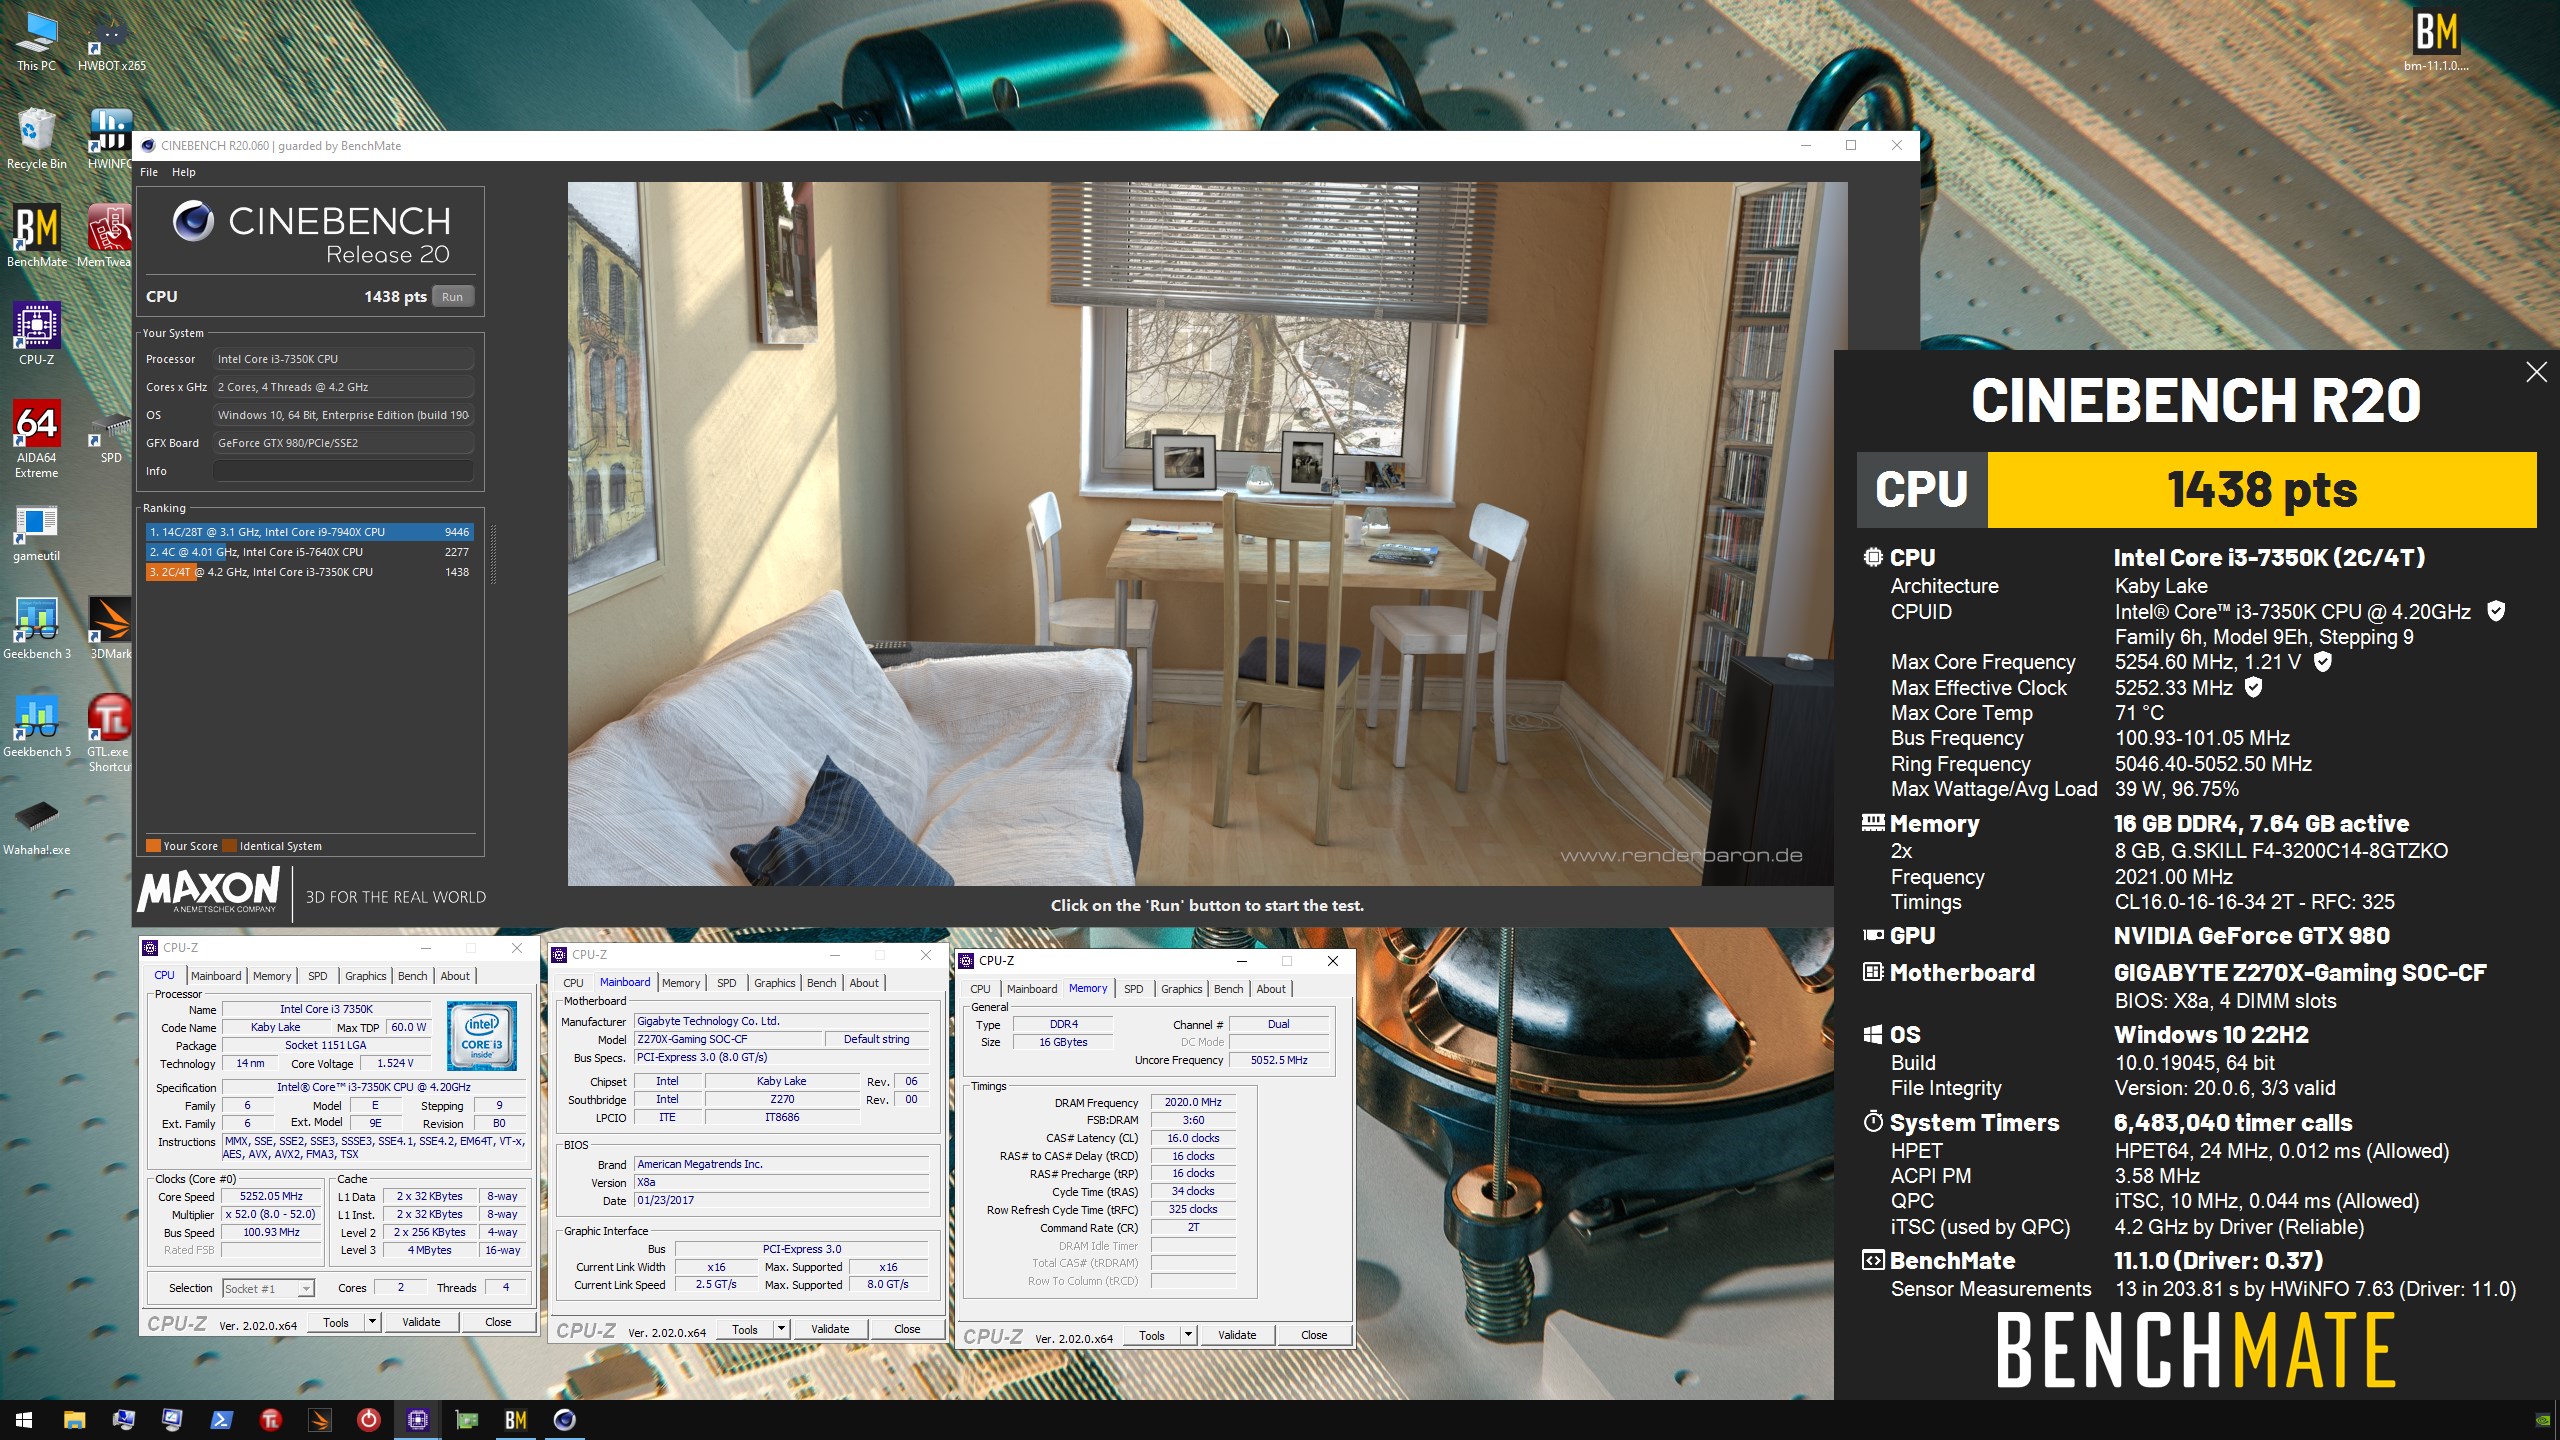Select the bm-11.1.0 desktop icon
This screenshot has height=1440, width=2560.
point(2436,42)
